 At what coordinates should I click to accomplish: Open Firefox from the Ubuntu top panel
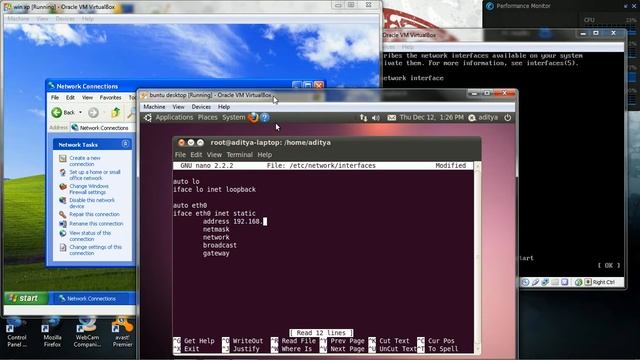click(x=253, y=118)
